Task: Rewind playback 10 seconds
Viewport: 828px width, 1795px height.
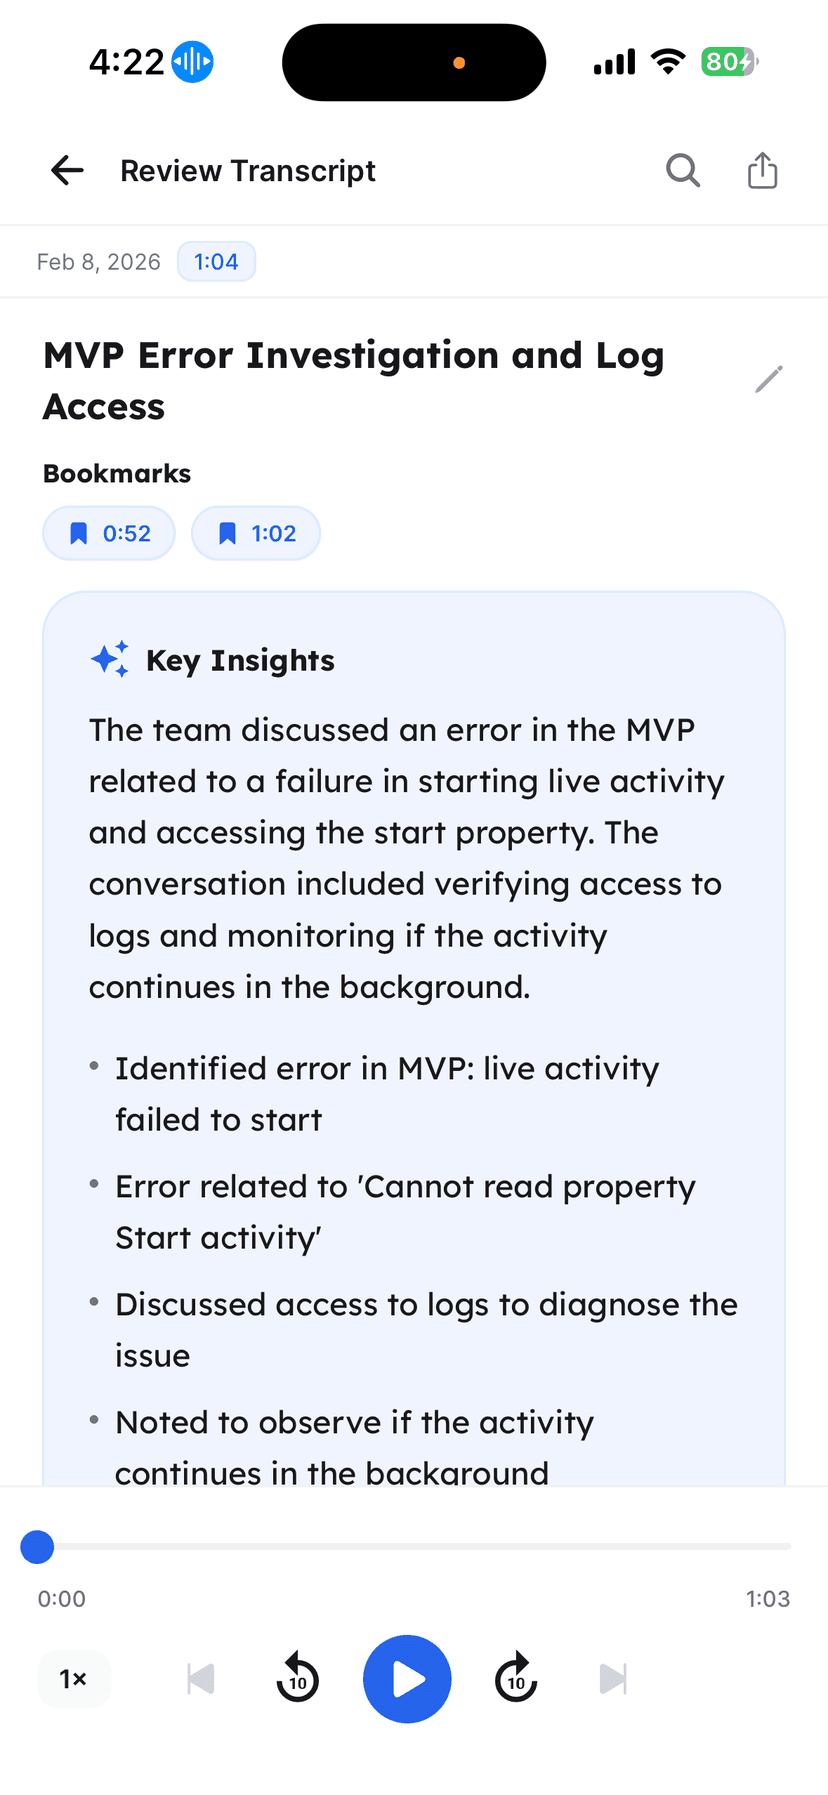Action: [297, 1679]
